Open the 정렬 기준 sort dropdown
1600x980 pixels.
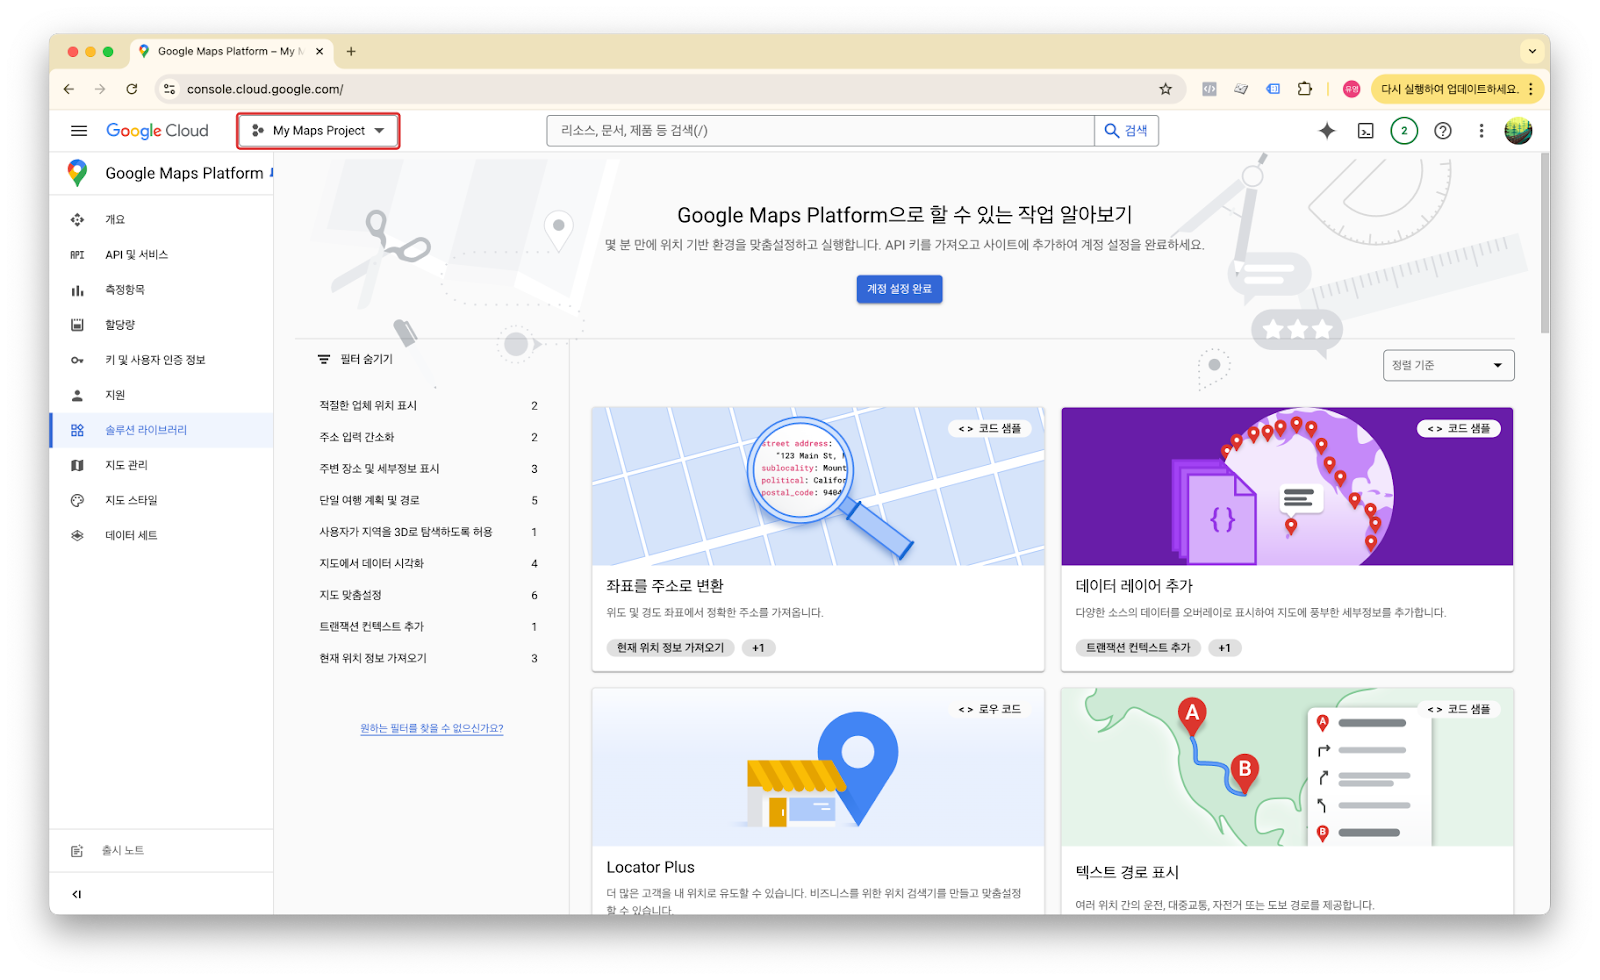point(1448,365)
